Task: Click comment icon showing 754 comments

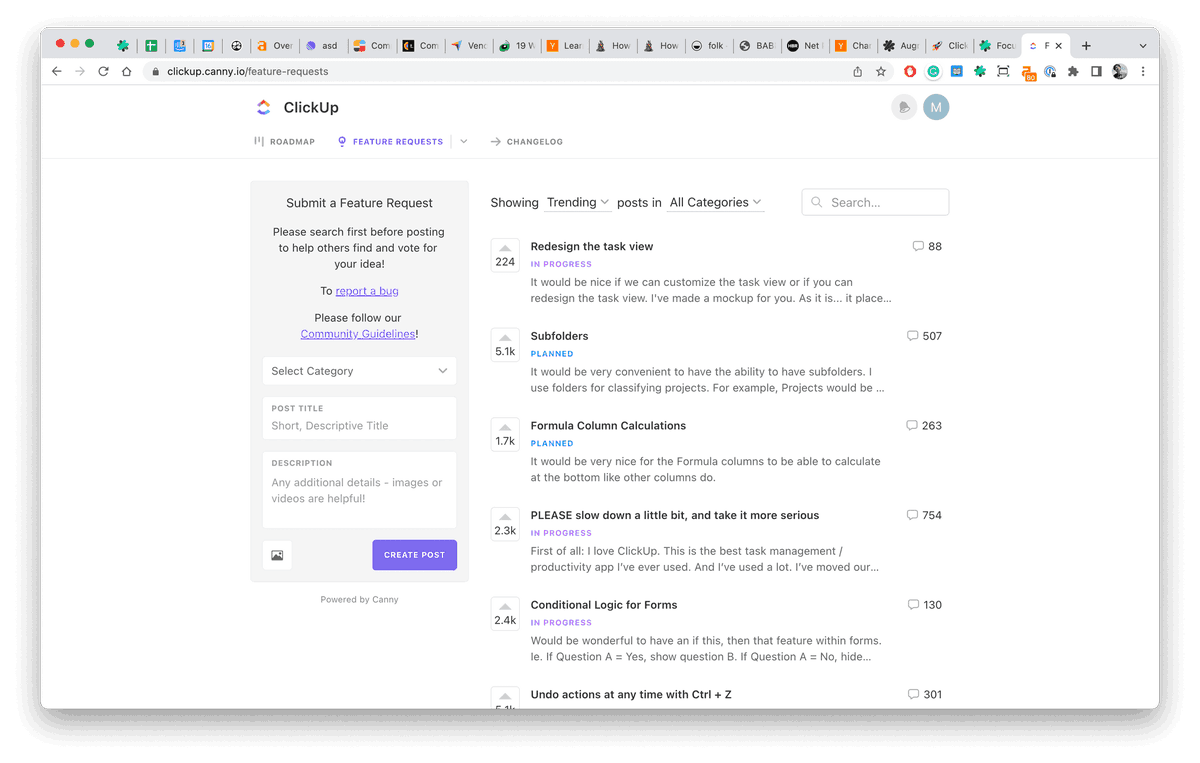Action: (912, 515)
